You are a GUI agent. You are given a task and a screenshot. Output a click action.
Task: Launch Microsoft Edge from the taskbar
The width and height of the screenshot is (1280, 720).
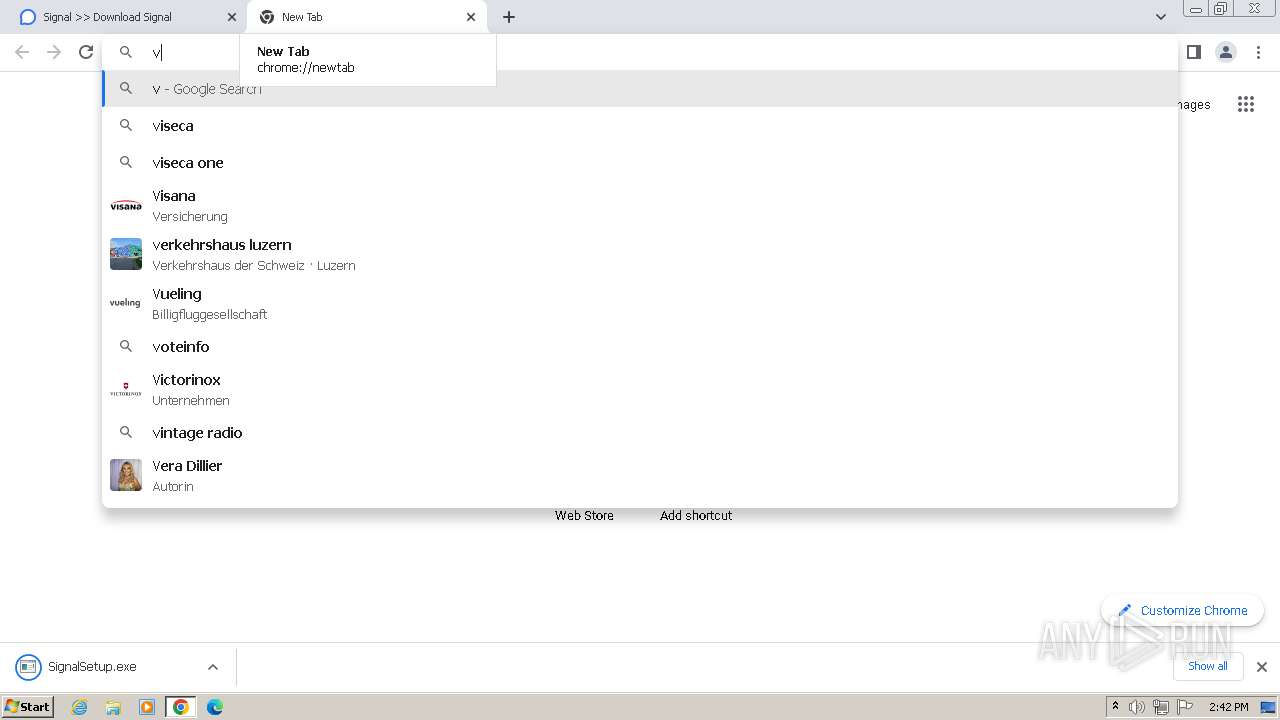coord(215,707)
